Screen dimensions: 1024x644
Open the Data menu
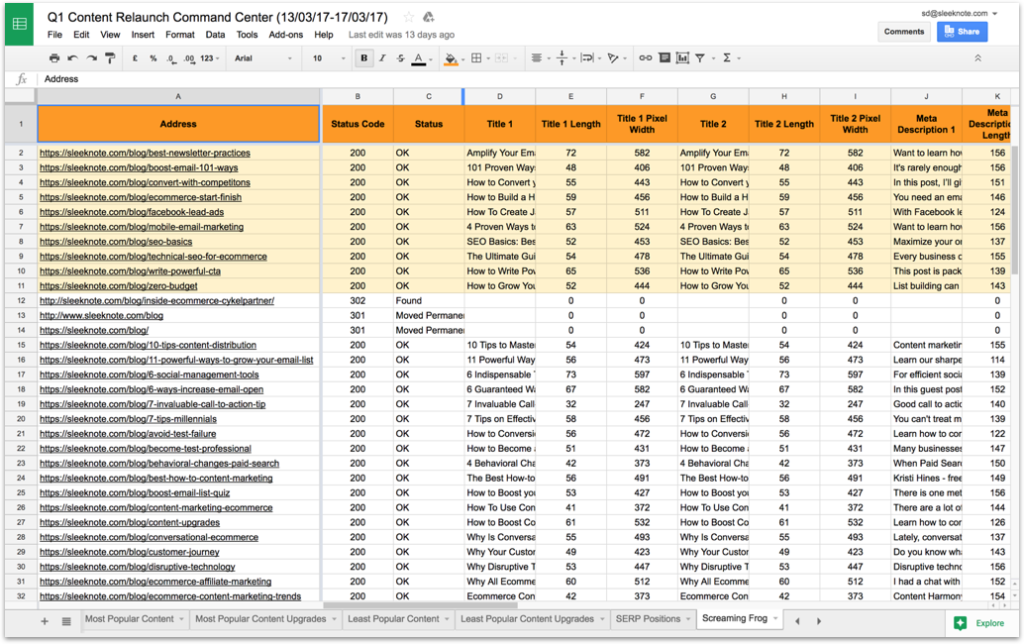[215, 35]
